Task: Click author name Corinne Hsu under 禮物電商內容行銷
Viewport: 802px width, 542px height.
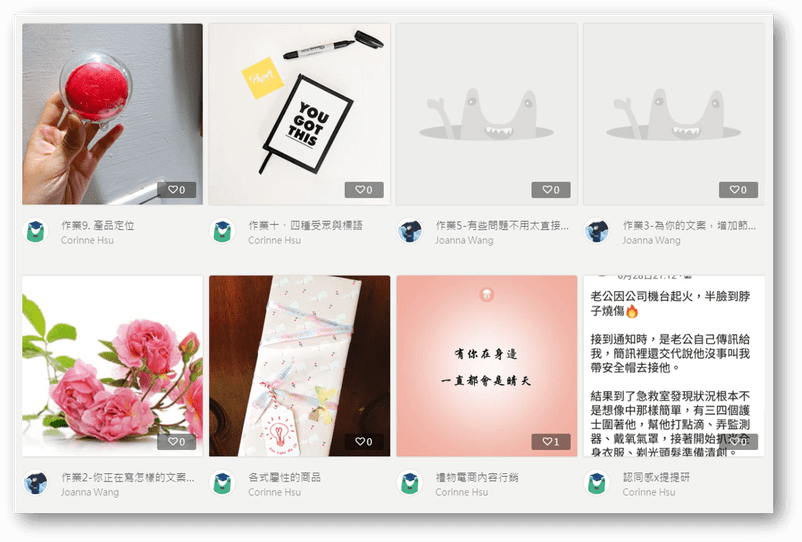Action: (x=461, y=492)
